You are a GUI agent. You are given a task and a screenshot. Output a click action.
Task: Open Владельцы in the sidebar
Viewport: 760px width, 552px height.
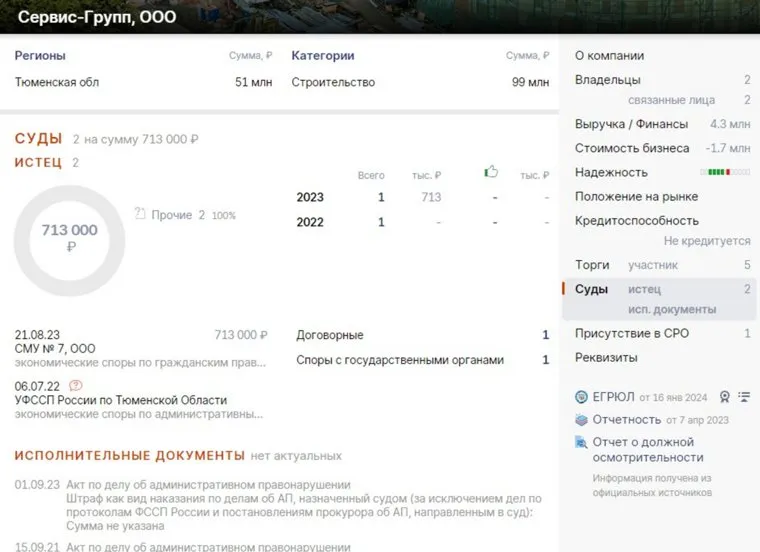(x=608, y=80)
